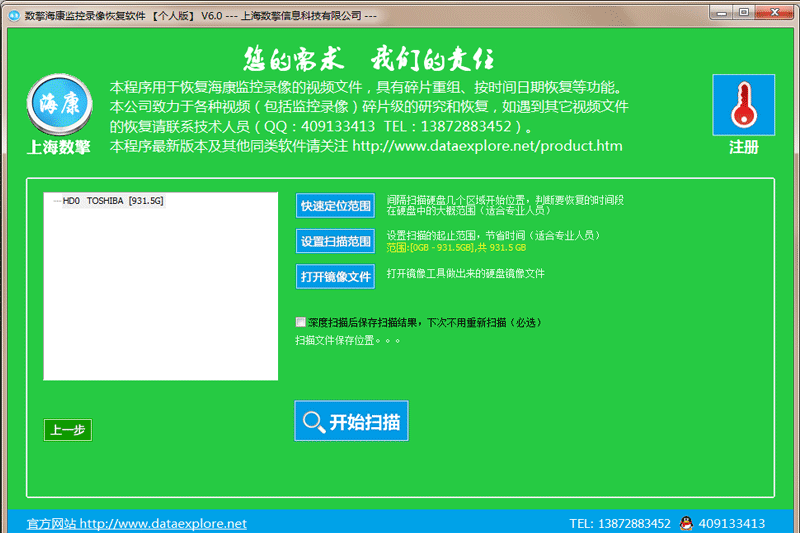Click TEL: 13872883452 in footer
The image size is (800, 533).
point(620,524)
